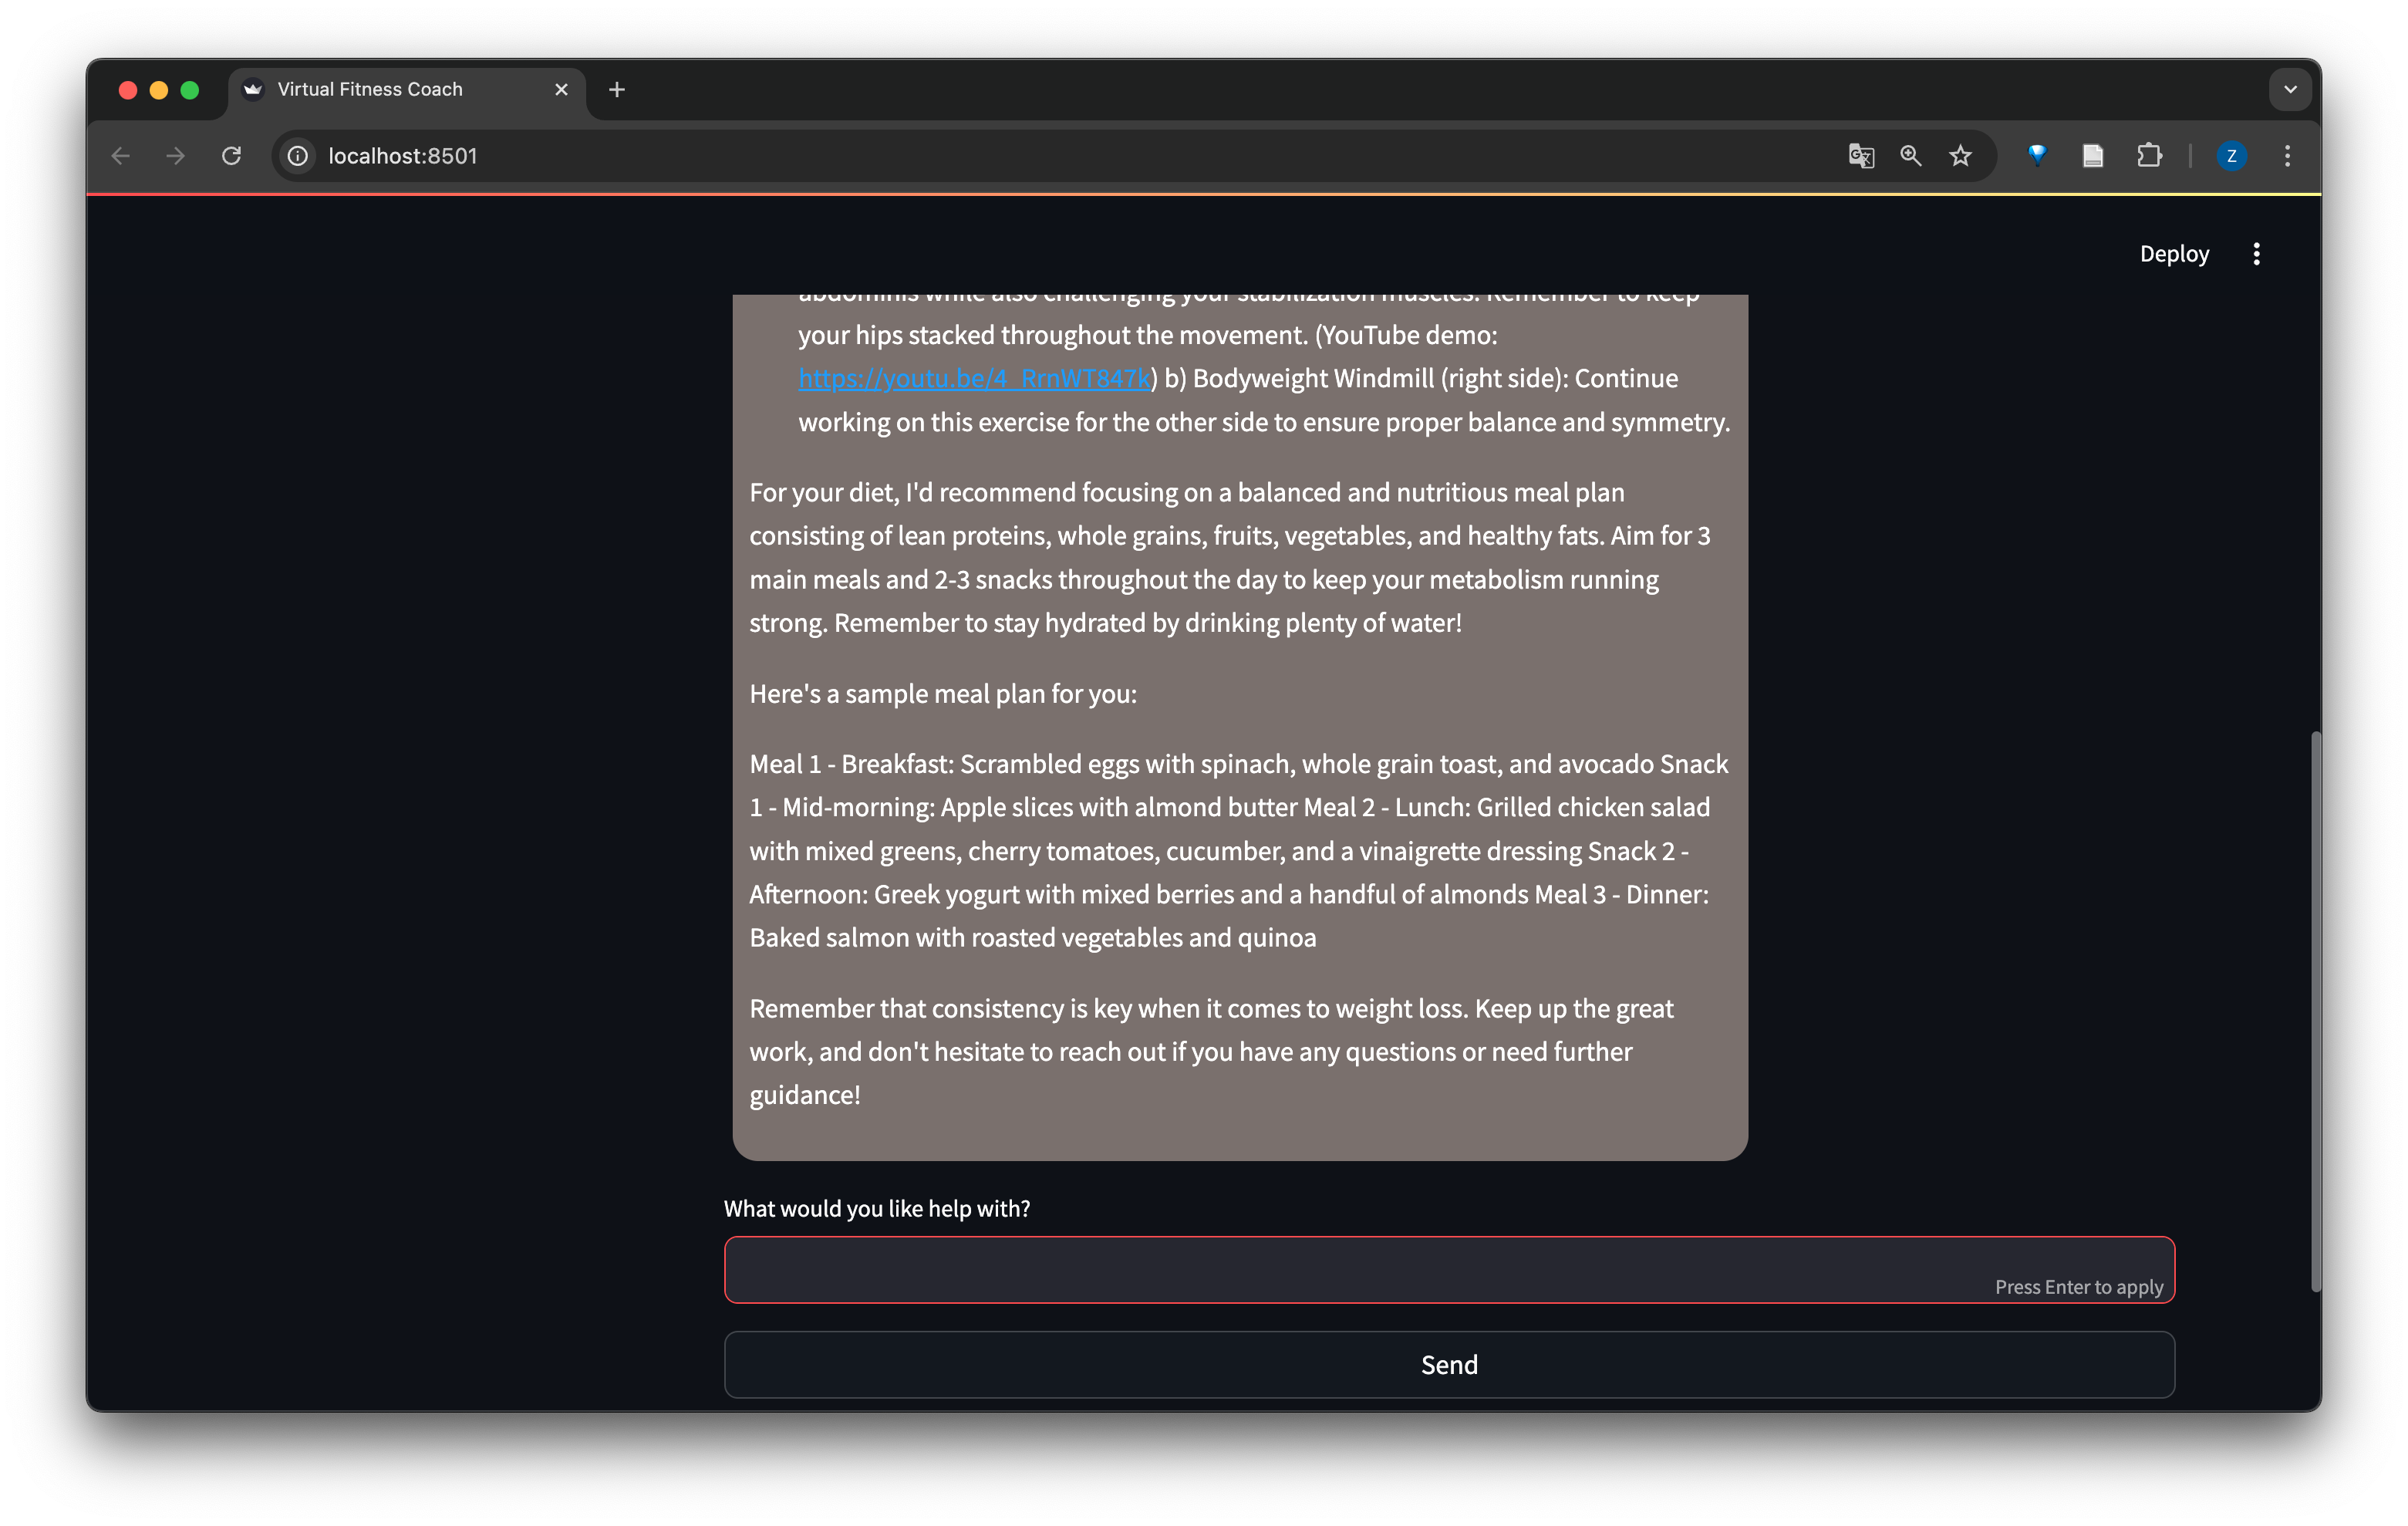Bookmark this page with the star icon

point(1960,156)
